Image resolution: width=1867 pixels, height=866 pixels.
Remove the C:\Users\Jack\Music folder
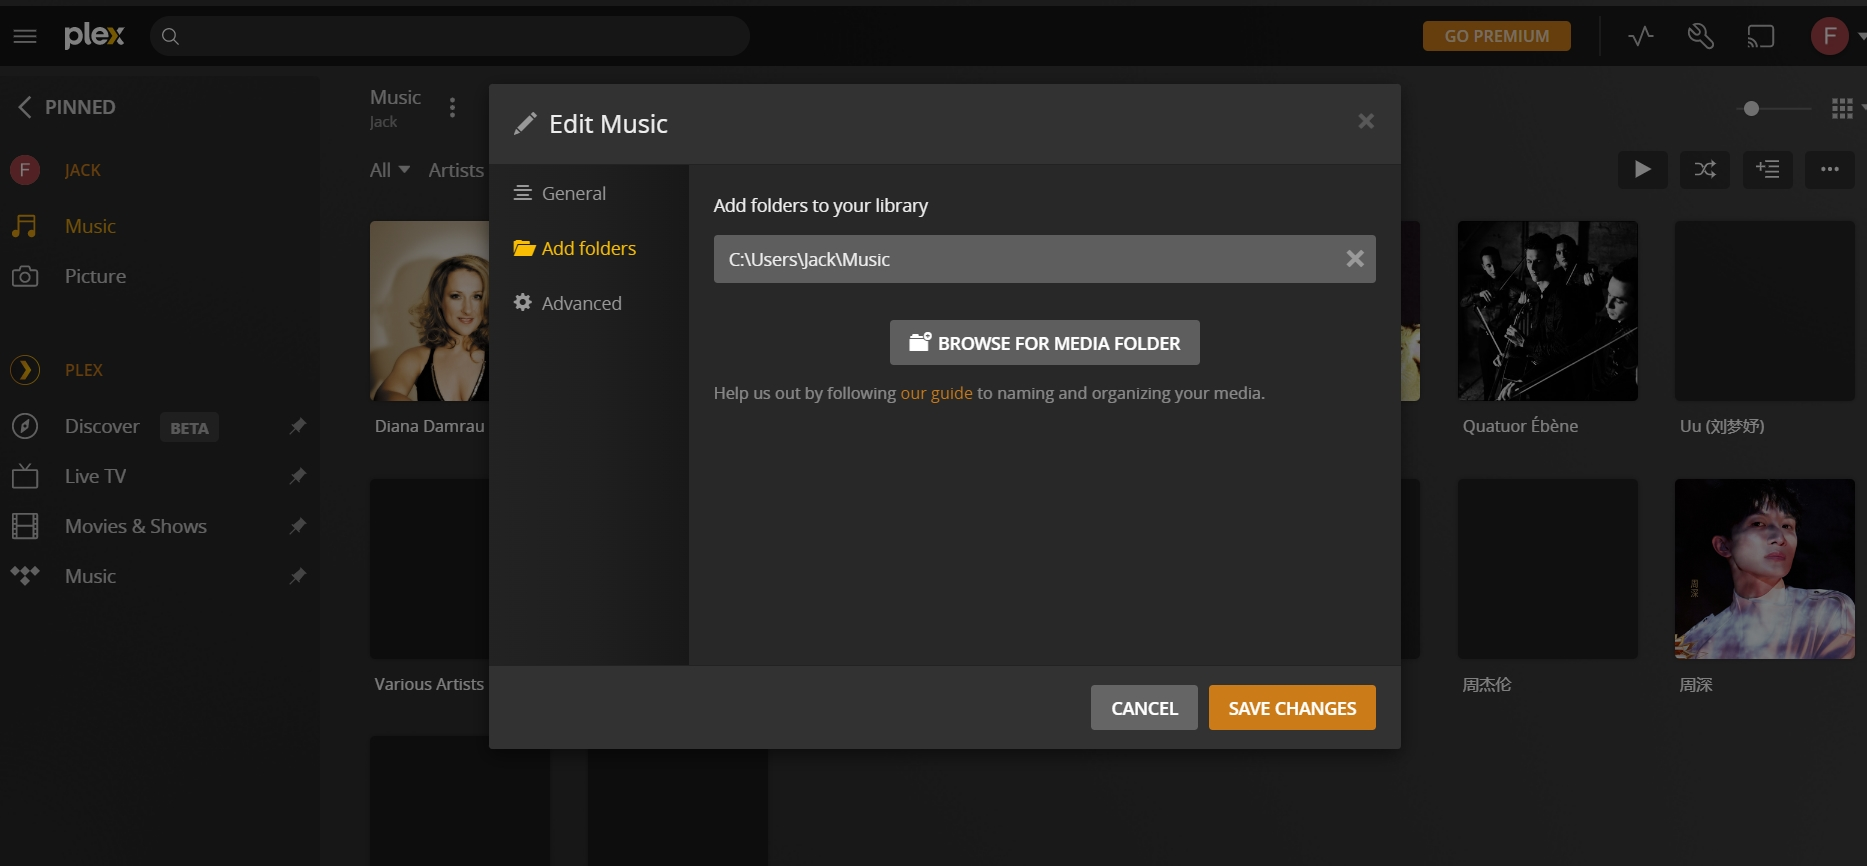(1355, 259)
